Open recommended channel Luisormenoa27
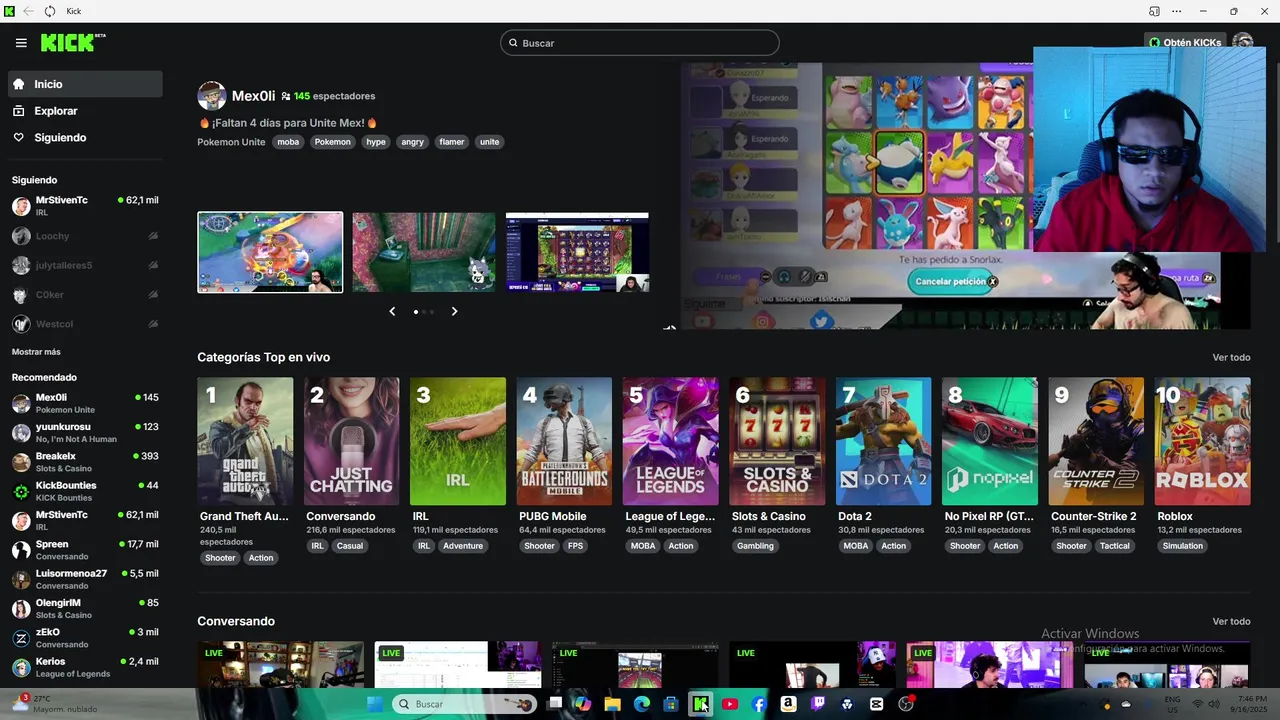Screen dimensions: 1280x720 tap(85, 579)
